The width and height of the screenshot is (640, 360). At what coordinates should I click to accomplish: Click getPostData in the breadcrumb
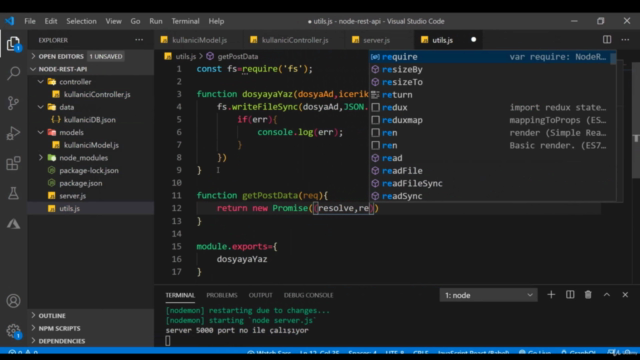pyautogui.click(x=238, y=56)
